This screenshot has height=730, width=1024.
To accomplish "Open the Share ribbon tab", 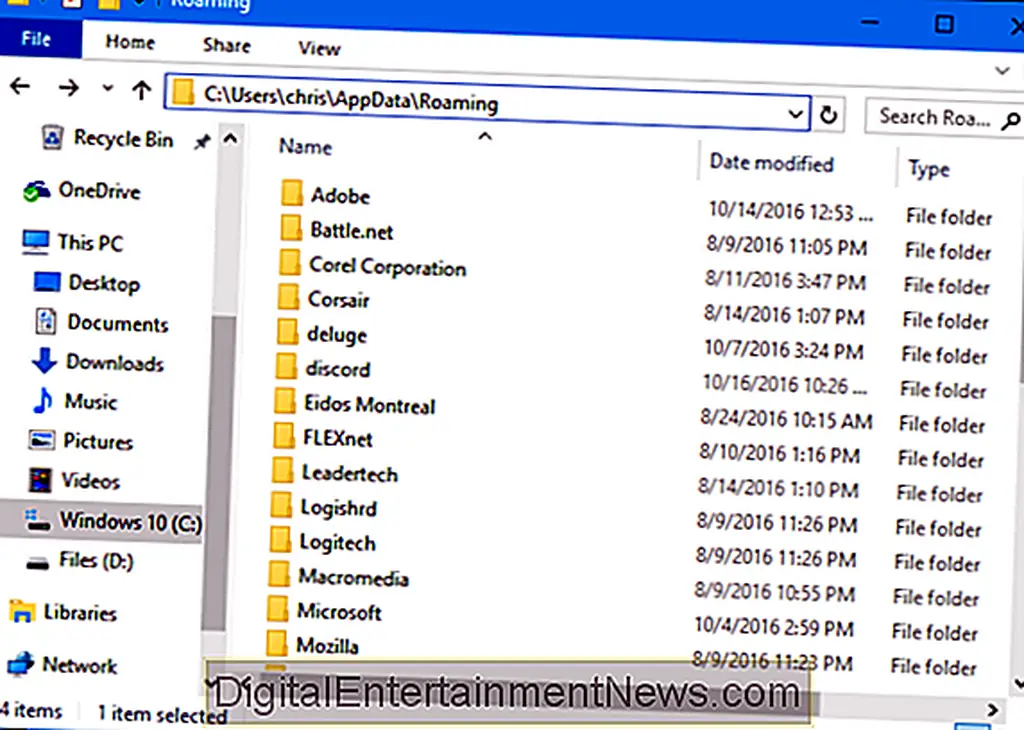I will [226, 45].
